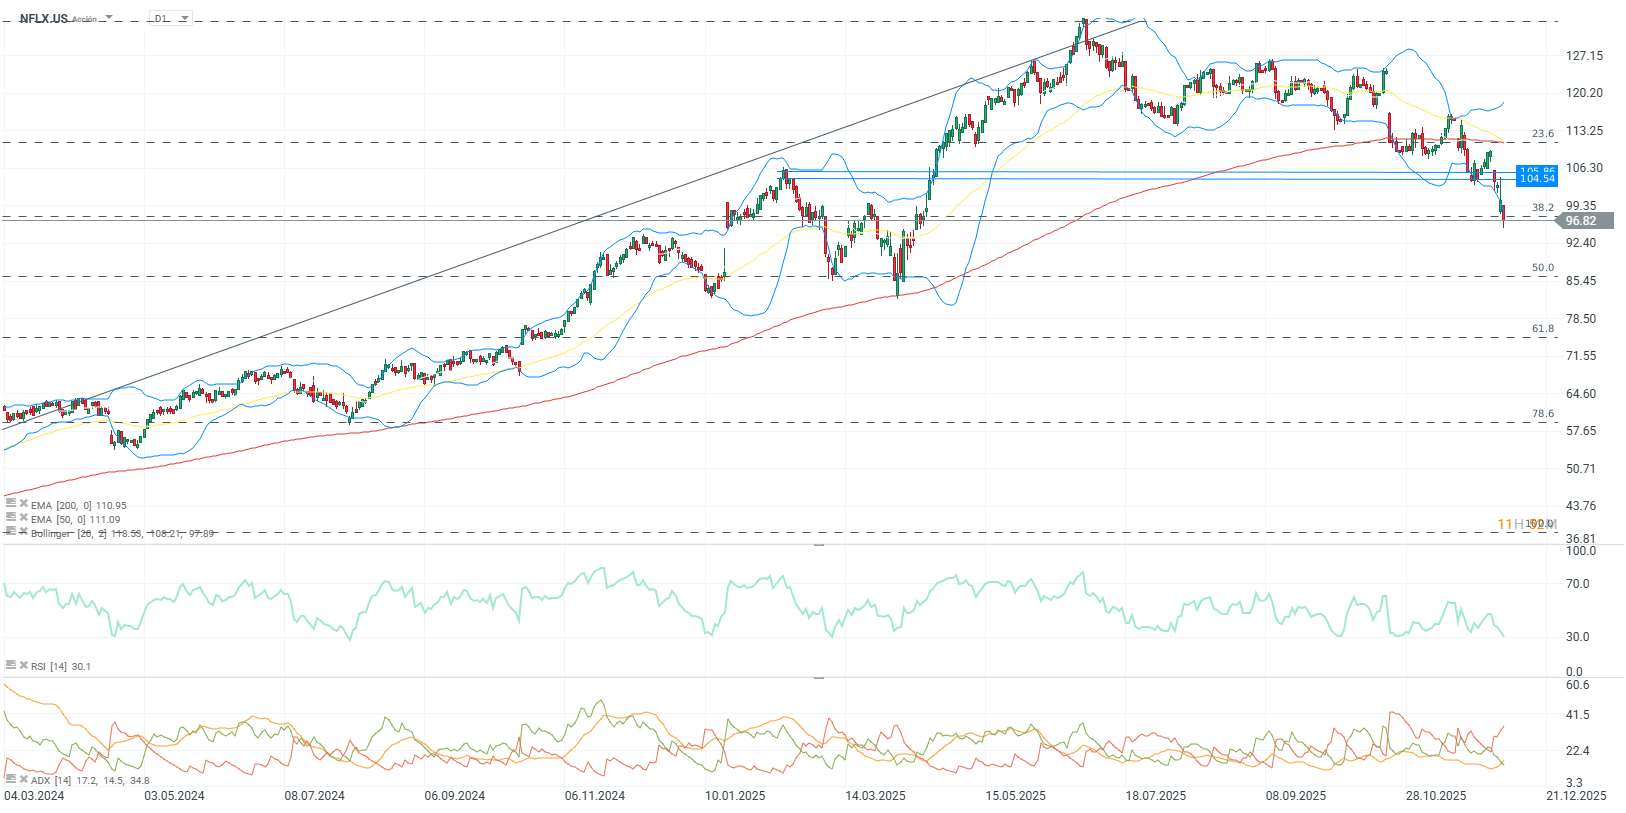Click the 38.2 Fibonacci level label
Viewport: 1626px width, 813px height.
pyautogui.click(x=1543, y=208)
